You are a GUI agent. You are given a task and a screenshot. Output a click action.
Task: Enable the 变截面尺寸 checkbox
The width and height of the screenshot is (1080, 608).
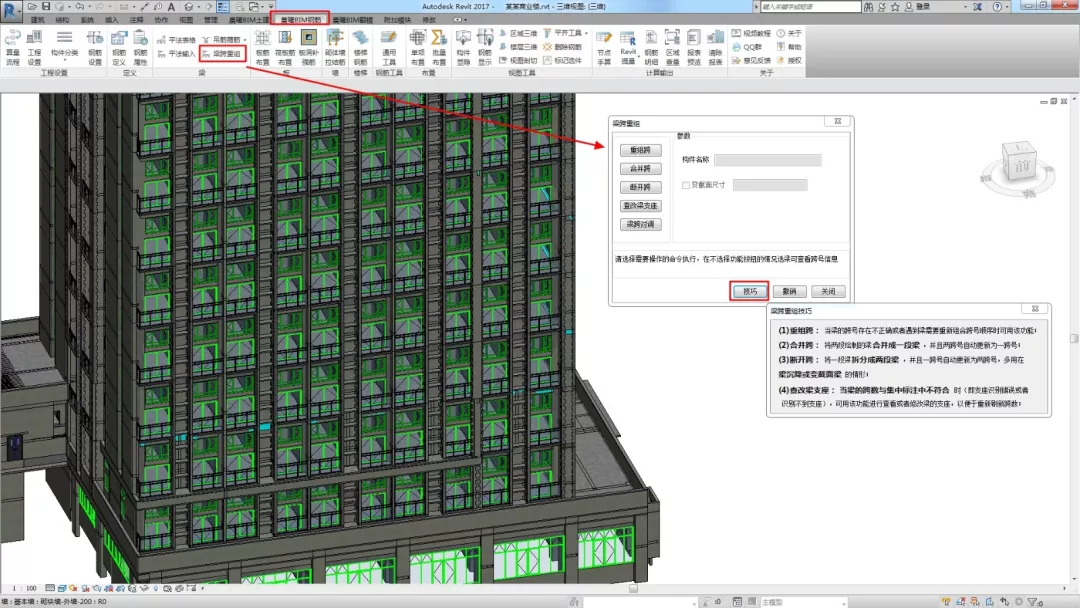(686, 185)
